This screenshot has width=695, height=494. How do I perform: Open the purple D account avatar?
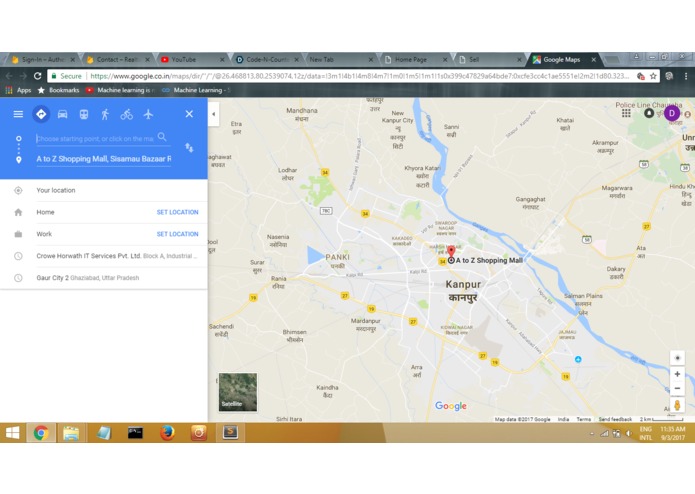click(x=672, y=113)
